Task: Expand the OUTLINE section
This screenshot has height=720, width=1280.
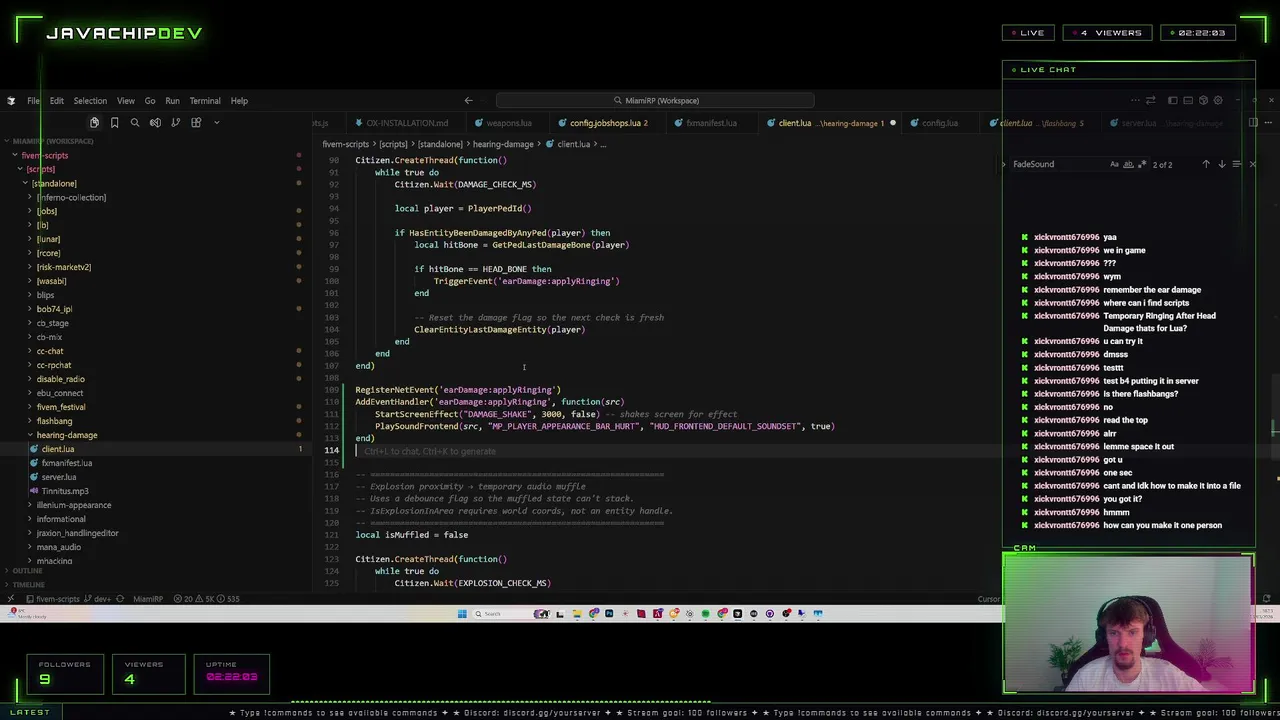Action: 28,571
